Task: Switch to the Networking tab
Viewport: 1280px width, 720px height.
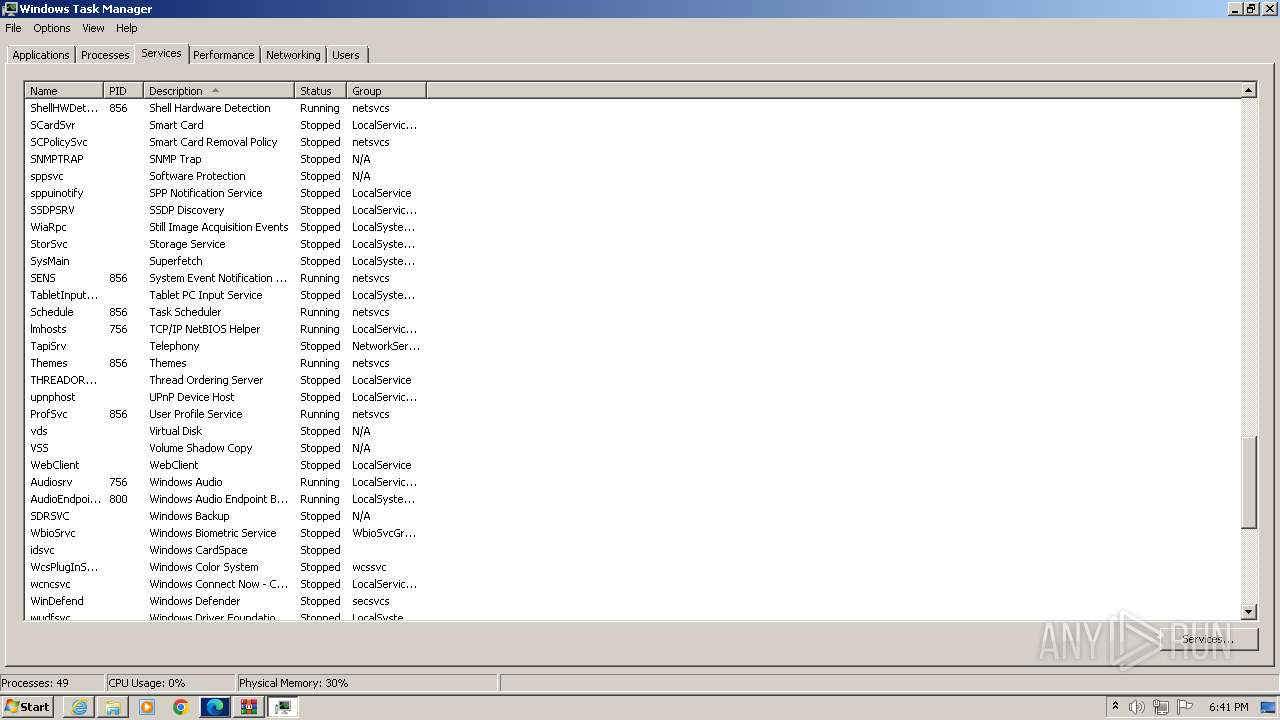Action: pos(293,55)
